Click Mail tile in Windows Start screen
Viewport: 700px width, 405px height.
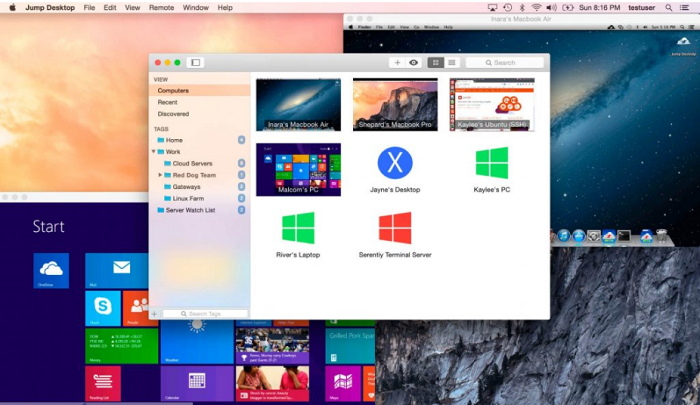117,271
